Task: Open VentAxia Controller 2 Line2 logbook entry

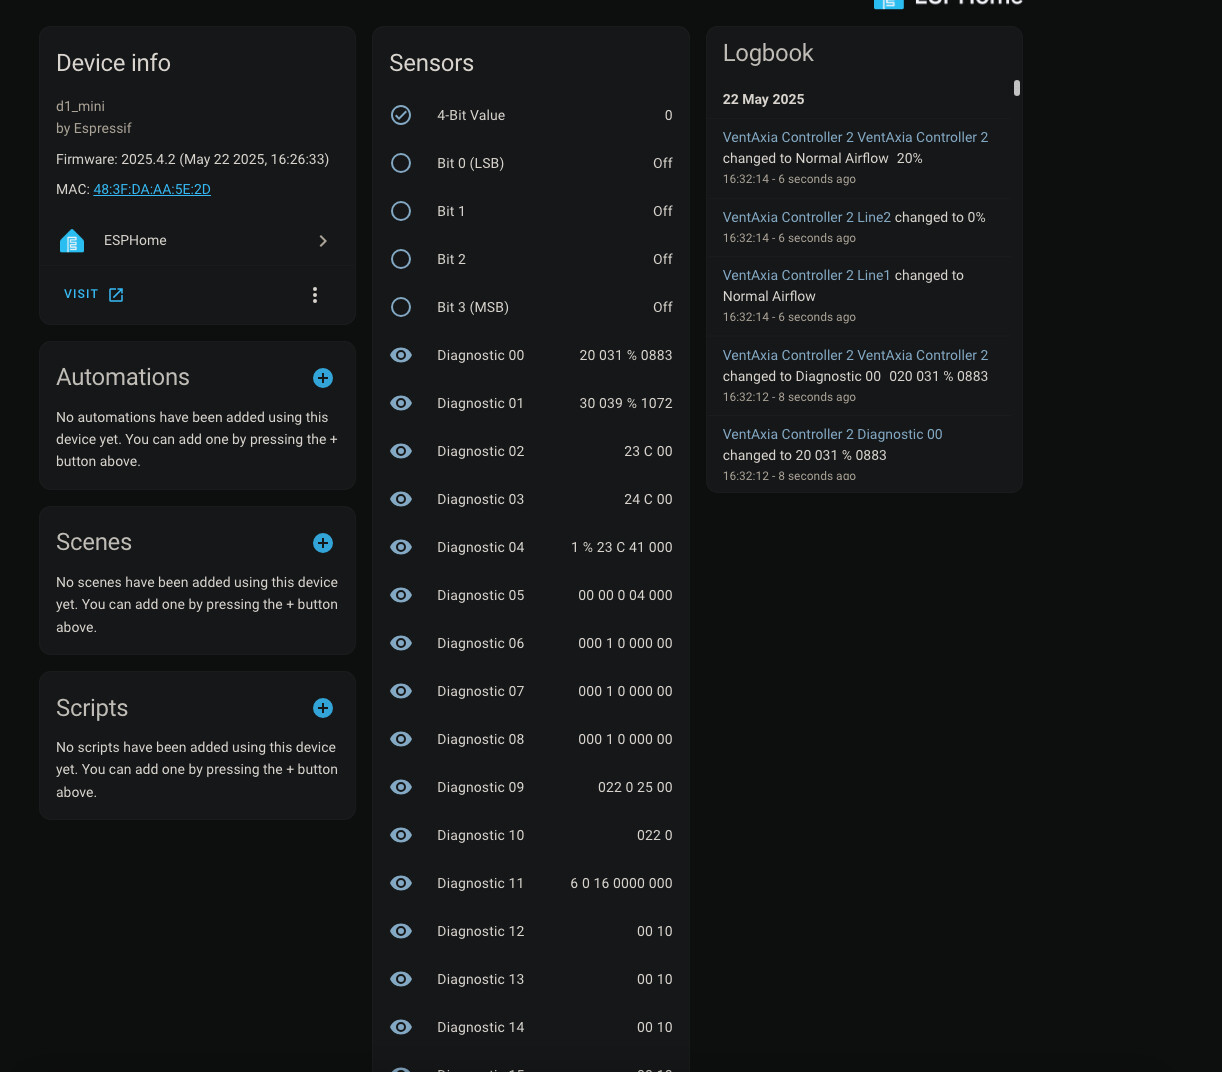Action: click(806, 217)
